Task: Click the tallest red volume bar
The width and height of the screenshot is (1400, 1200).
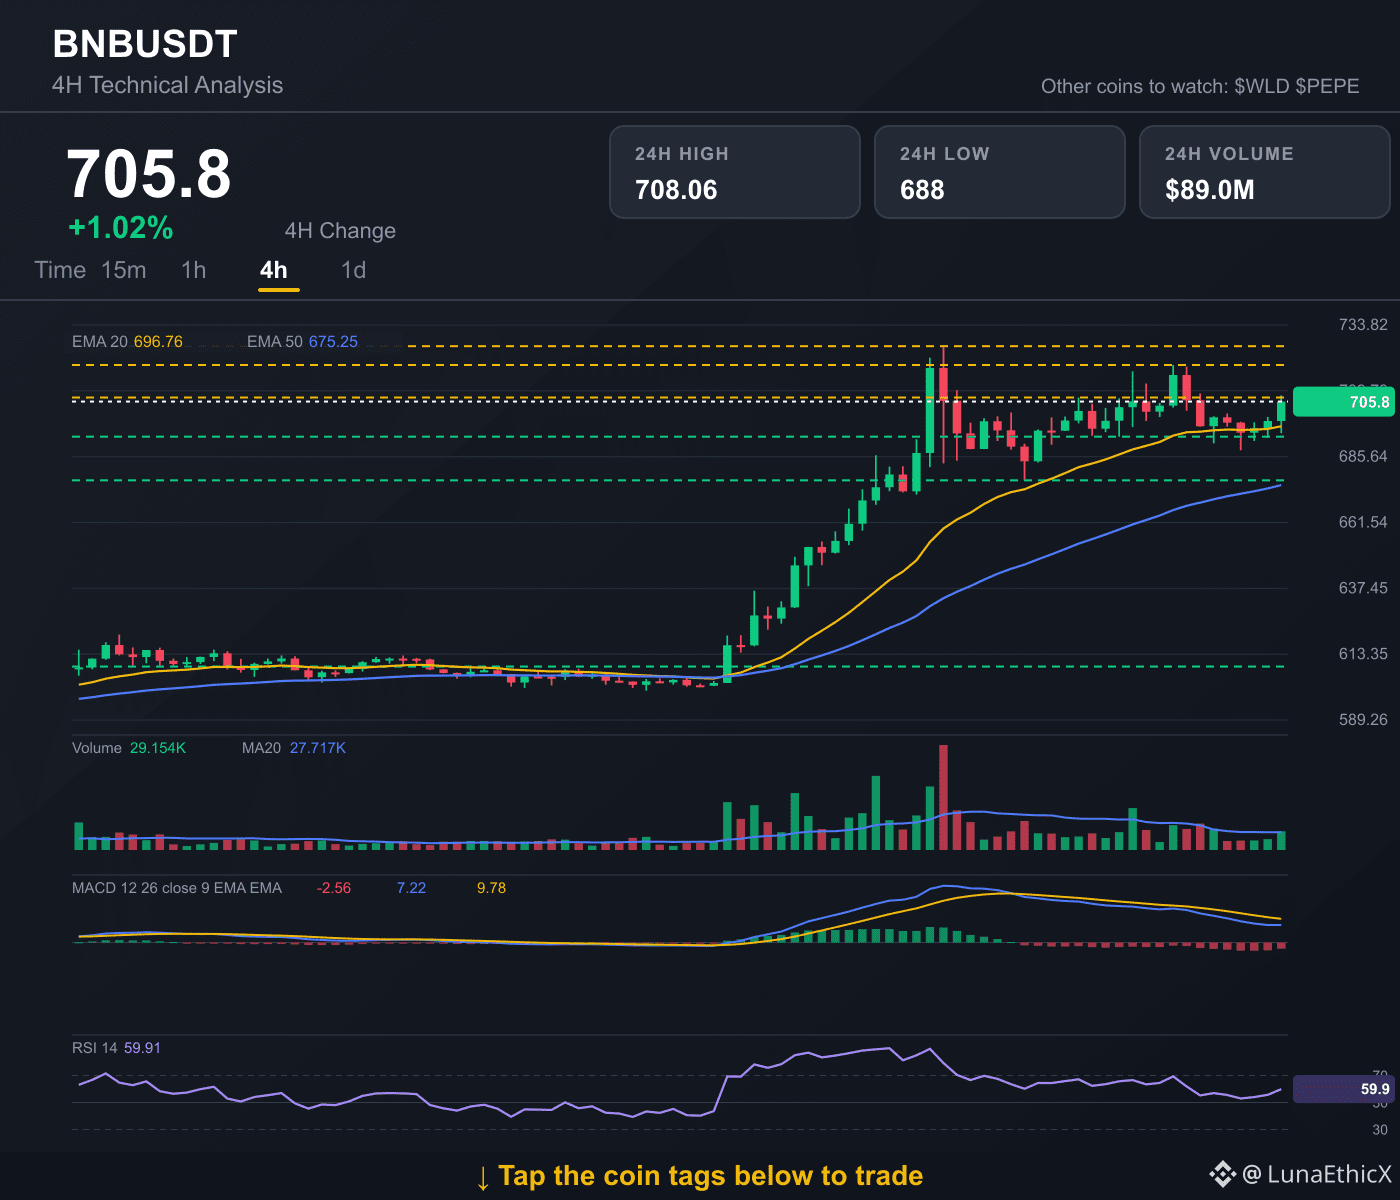Action: 943,797
